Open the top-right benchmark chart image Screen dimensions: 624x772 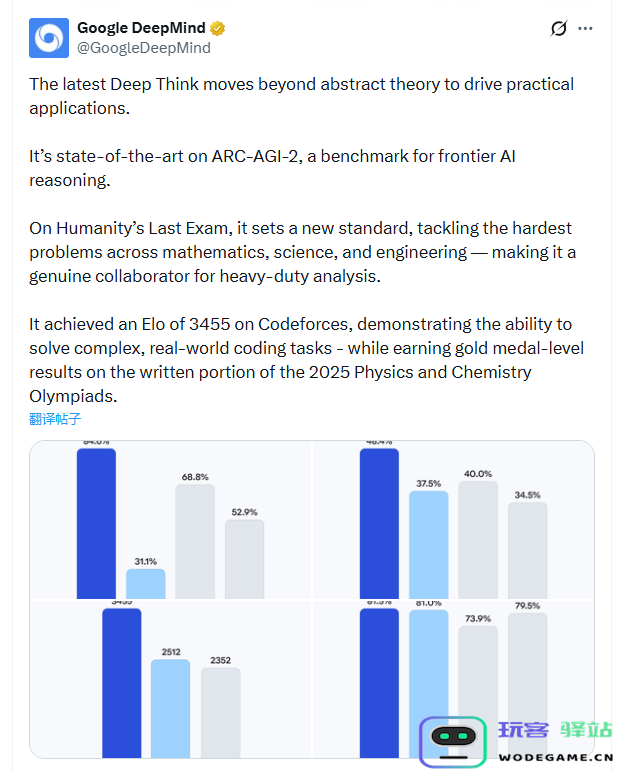point(454,520)
